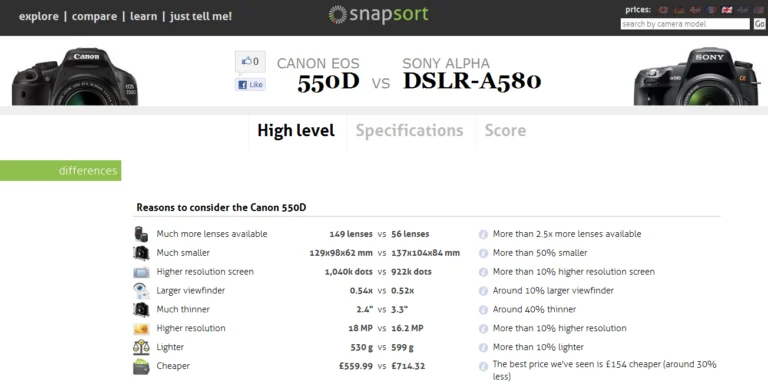Open info icon for 2.5x more lenses available
The width and height of the screenshot is (768, 386).
coord(483,234)
